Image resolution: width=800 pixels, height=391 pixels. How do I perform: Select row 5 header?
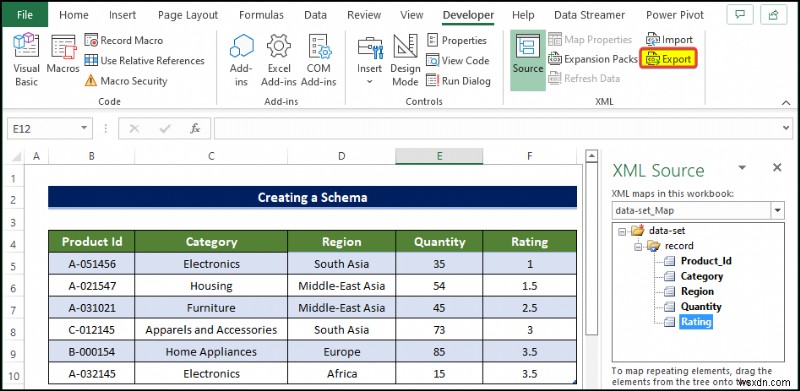tap(13, 266)
